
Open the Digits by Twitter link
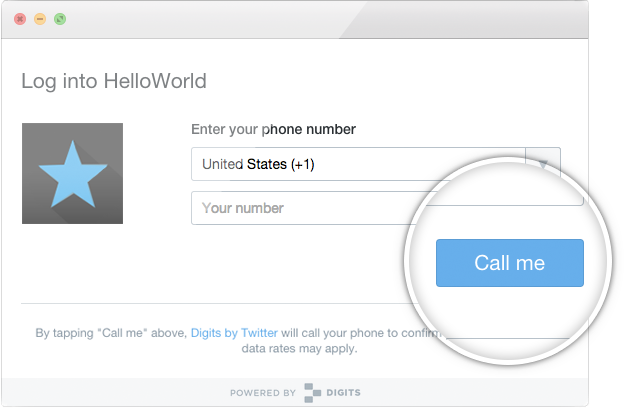pyautogui.click(x=234, y=333)
